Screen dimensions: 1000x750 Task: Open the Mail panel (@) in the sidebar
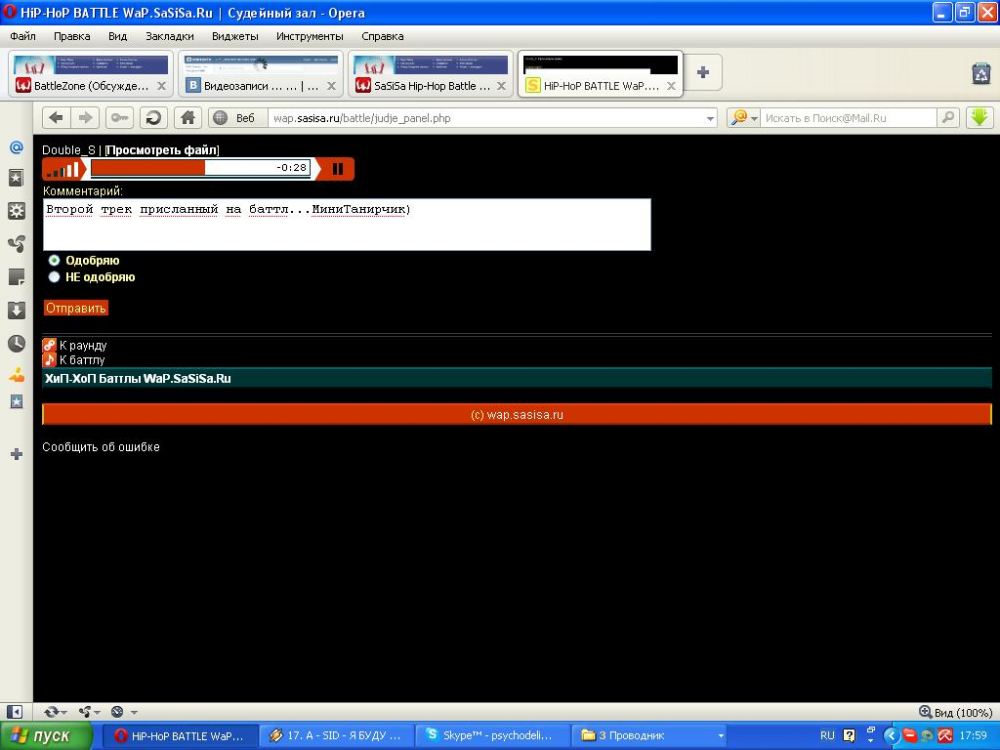click(x=17, y=148)
